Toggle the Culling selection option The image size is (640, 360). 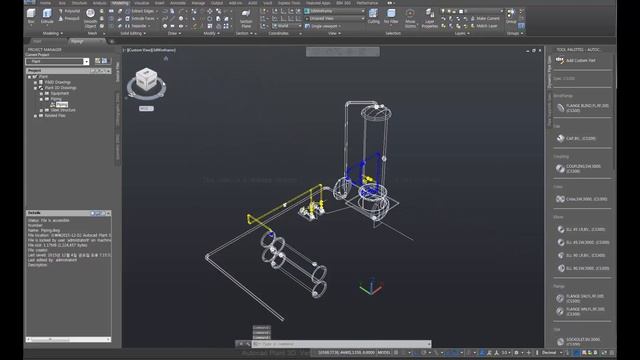coord(373,16)
